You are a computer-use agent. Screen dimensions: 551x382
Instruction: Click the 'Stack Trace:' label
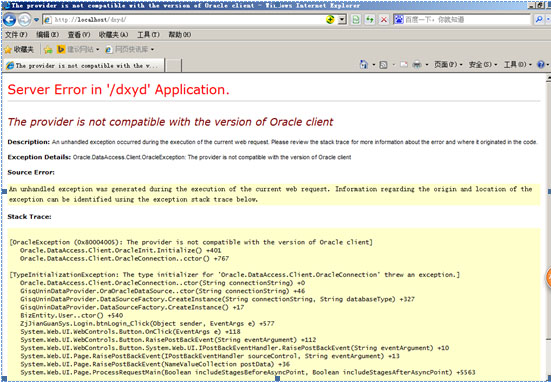[29, 217]
